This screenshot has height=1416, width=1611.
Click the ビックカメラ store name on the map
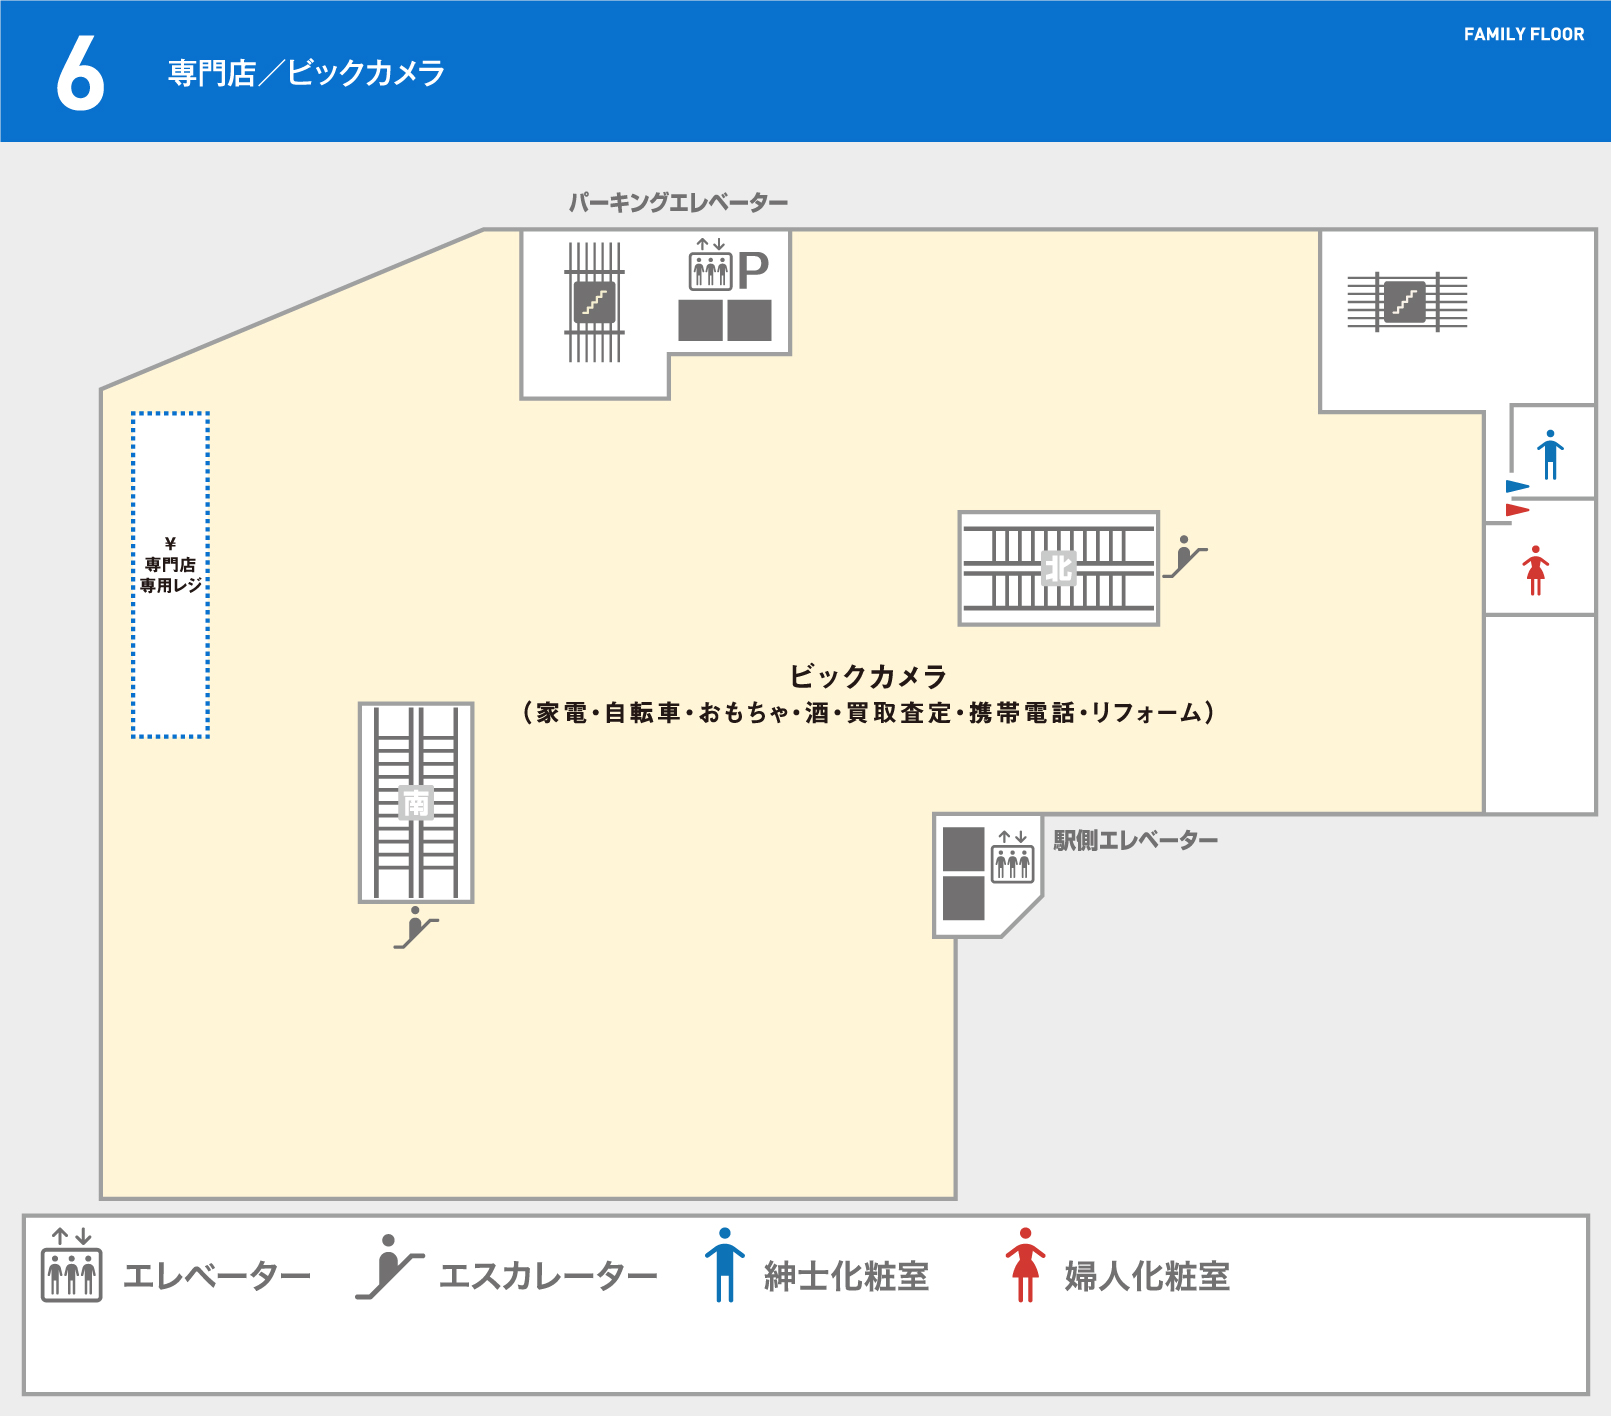tap(868, 676)
